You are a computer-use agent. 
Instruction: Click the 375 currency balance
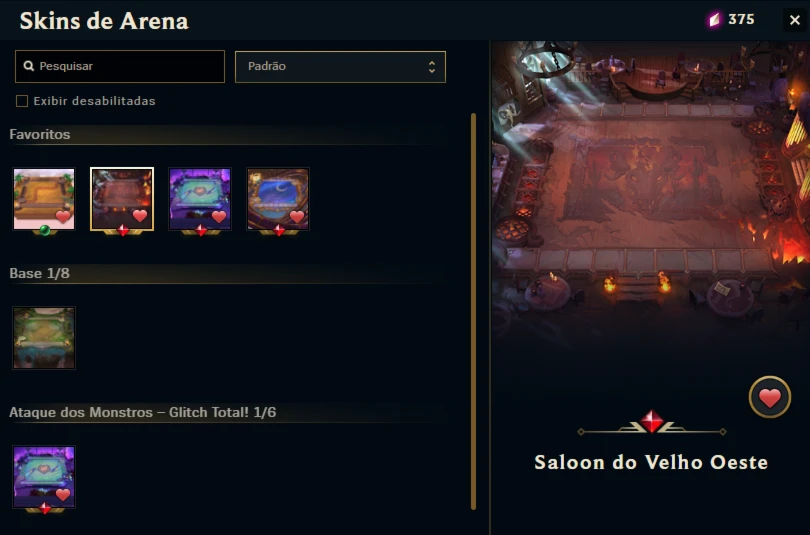[741, 20]
